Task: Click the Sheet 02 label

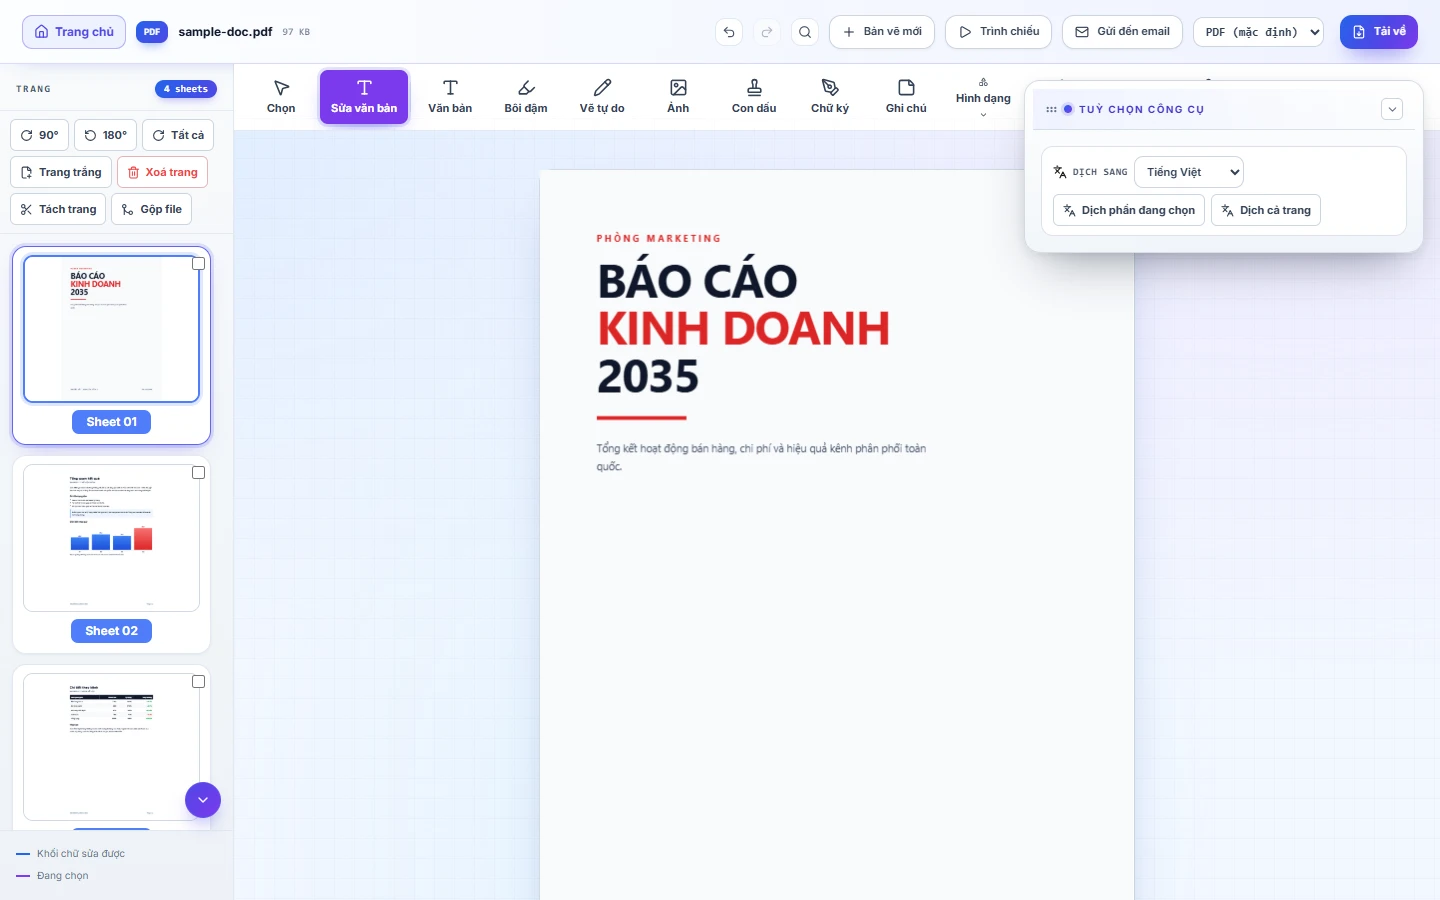Action: click(x=111, y=631)
